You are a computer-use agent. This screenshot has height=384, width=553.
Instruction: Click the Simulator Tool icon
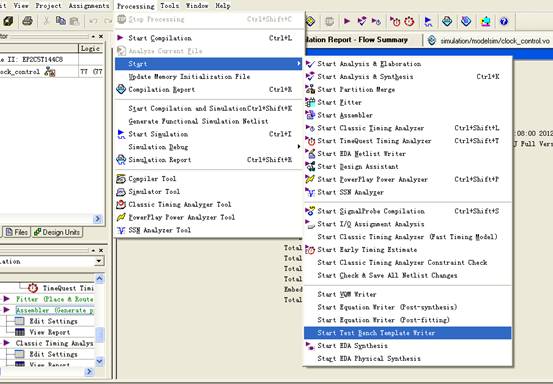pyautogui.click(x=121, y=191)
